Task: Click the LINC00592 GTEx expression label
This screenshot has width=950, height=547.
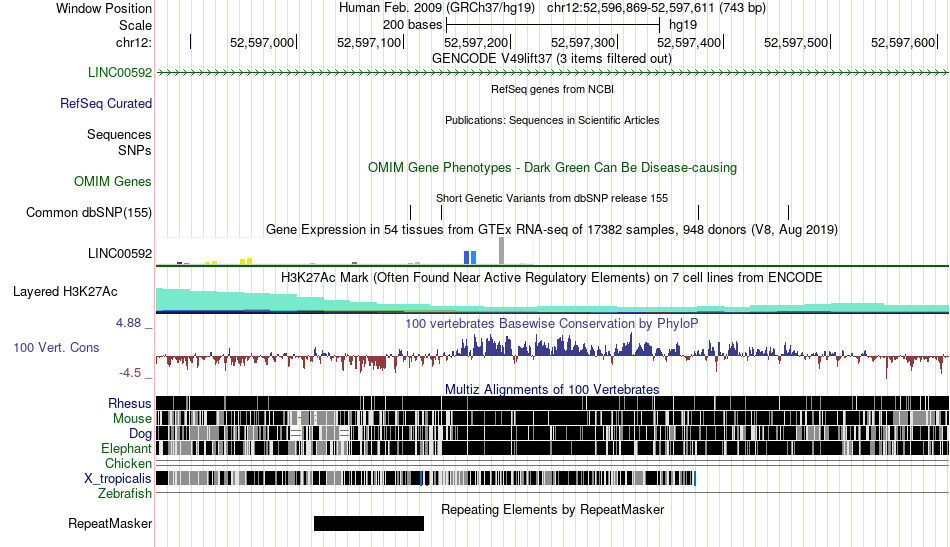Action: (x=120, y=253)
